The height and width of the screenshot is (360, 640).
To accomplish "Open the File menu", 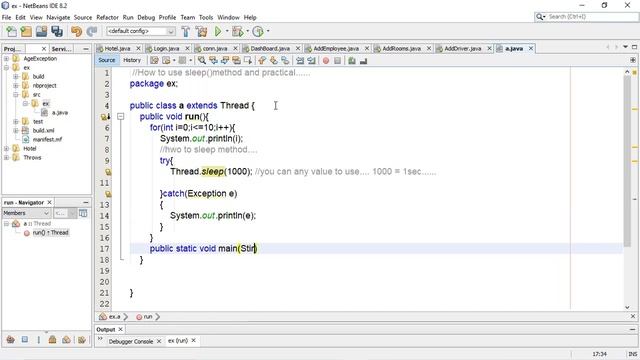I will pyautogui.click(x=7, y=18).
